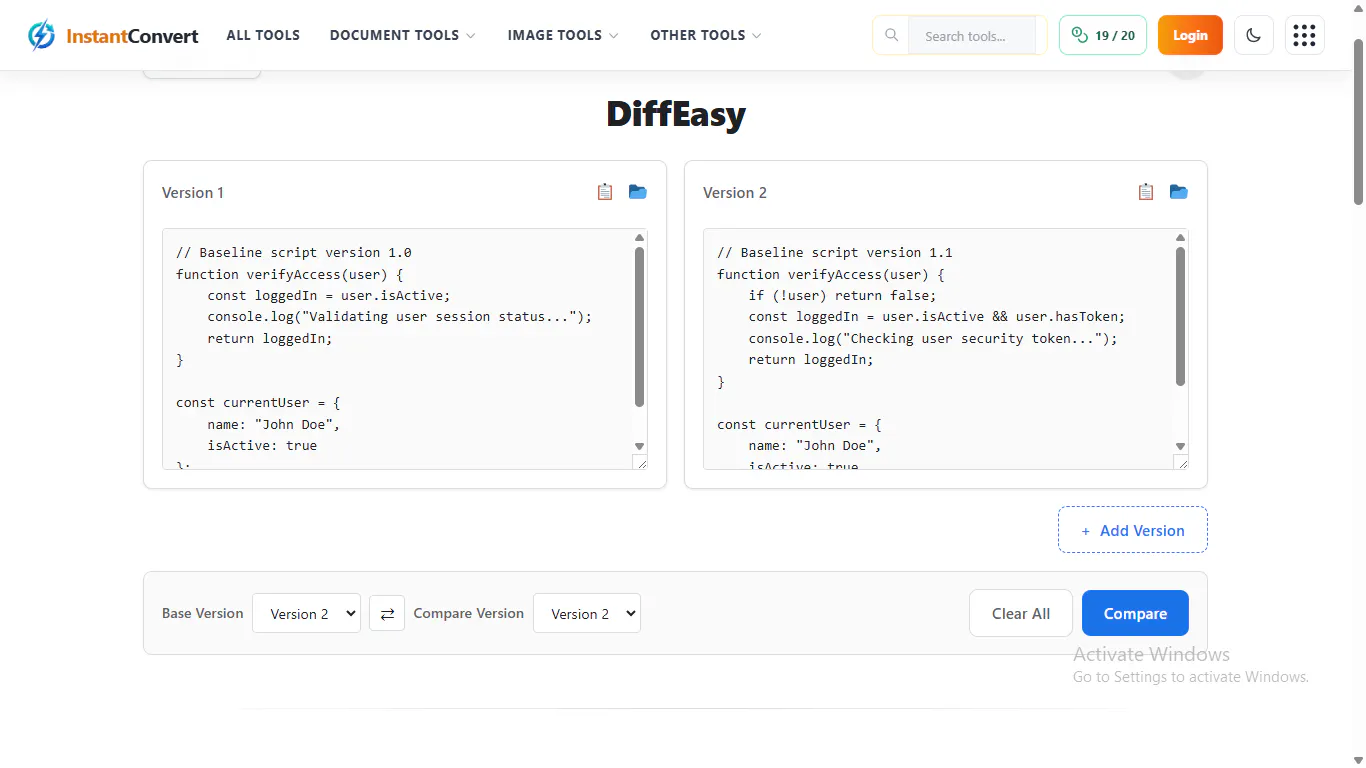1366x768 pixels.
Task: Click the blue Compare button
Action: click(1135, 613)
